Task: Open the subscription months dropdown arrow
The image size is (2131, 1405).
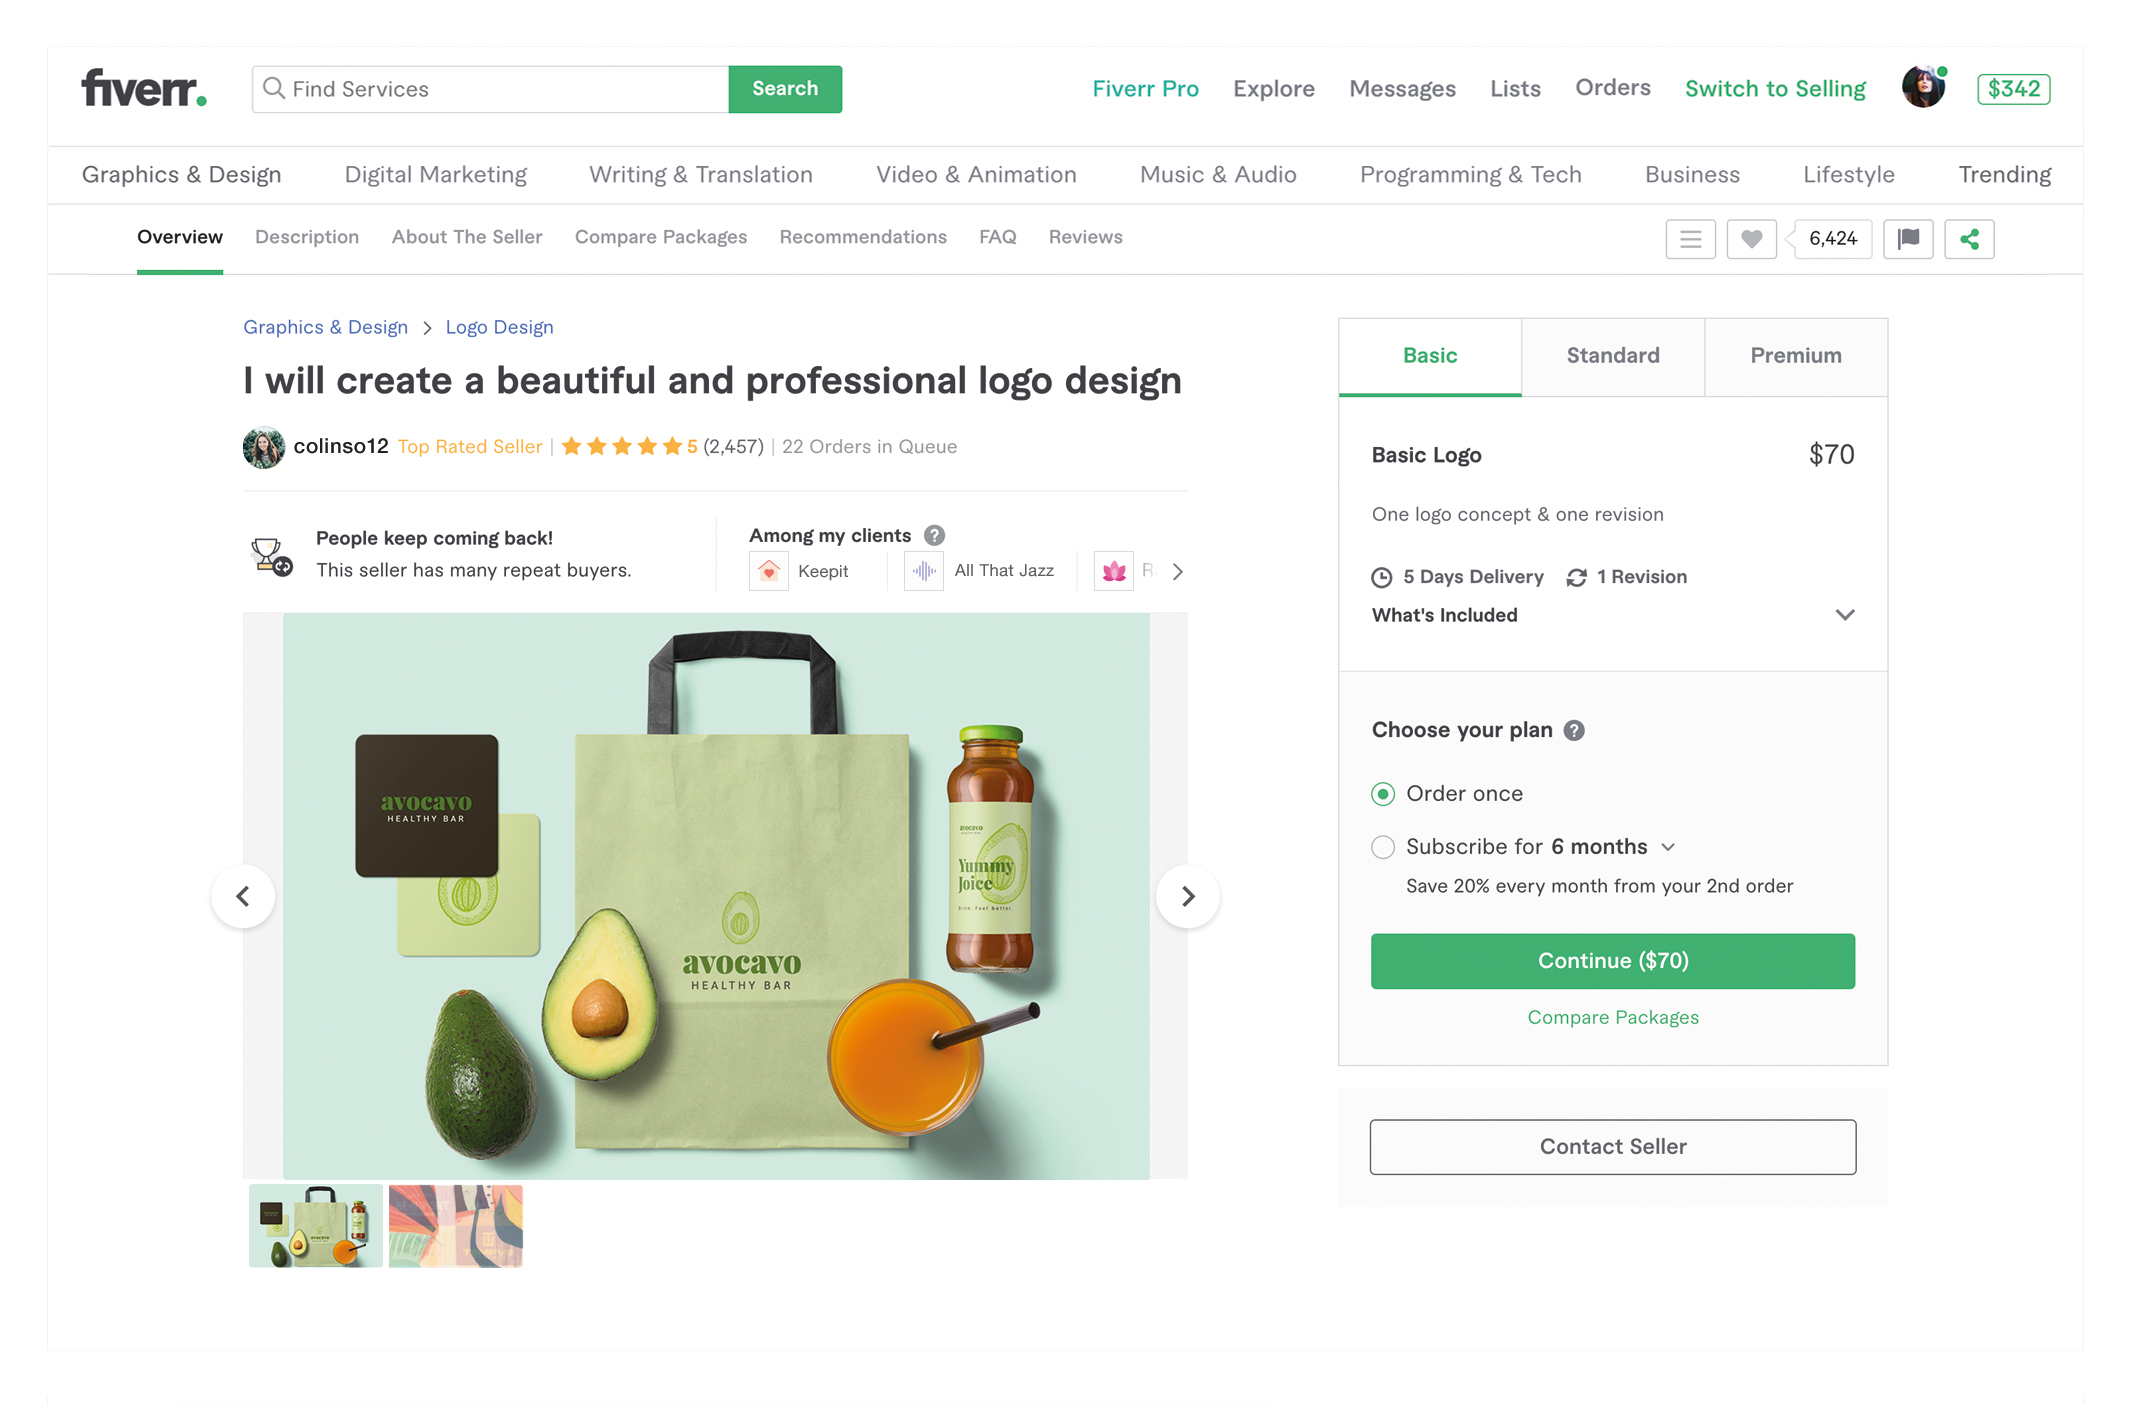Action: pyautogui.click(x=1668, y=847)
